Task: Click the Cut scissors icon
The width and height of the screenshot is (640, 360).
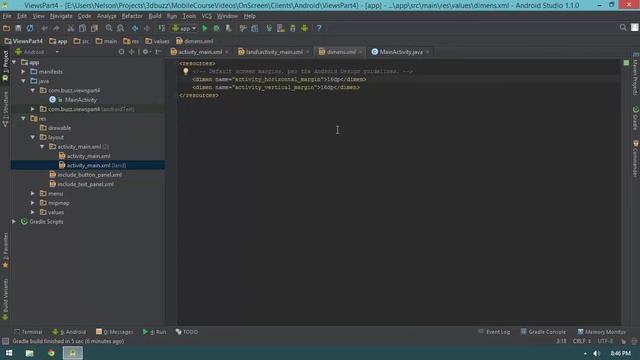Action: pyautogui.click(x=71, y=28)
